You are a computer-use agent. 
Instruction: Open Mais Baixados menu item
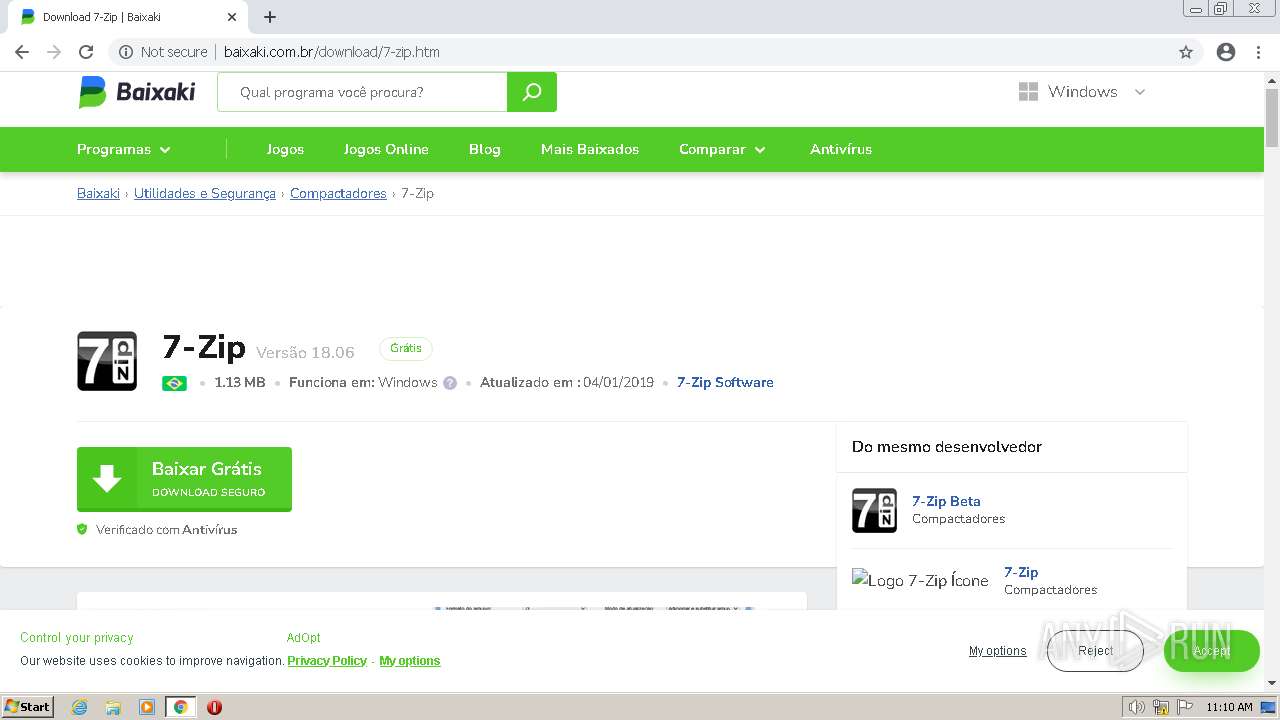pos(590,149)
